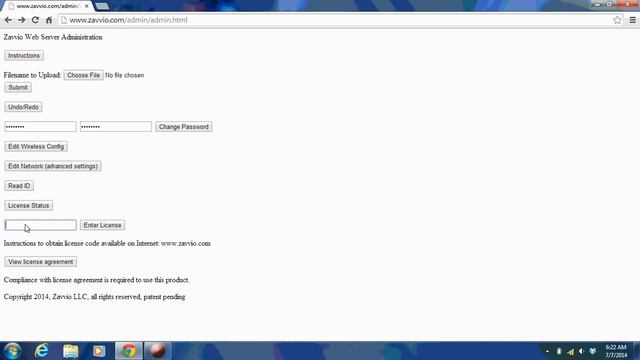Click the copyright 2014 Zavvio LLC text
Image resolution: width=640 pixels, height=360 pixels.
click(94, 297)
